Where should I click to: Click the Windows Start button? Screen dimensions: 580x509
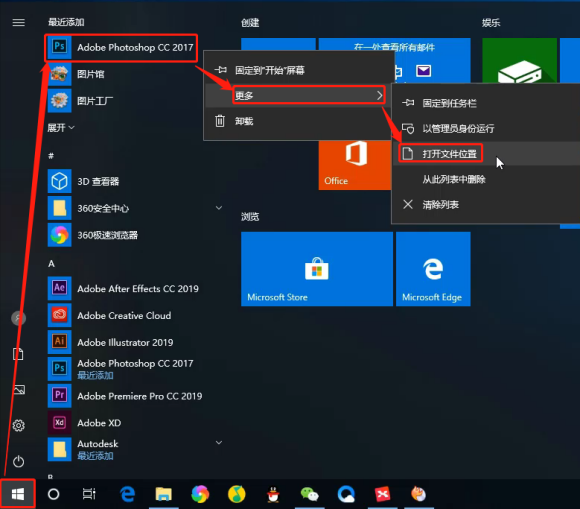(x=18, y=494)
